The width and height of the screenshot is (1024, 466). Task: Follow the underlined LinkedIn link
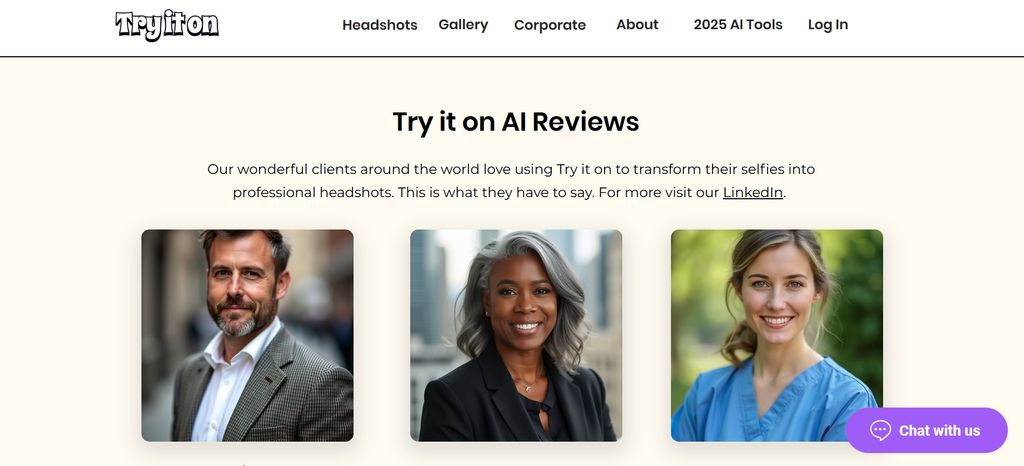(752, 193)
